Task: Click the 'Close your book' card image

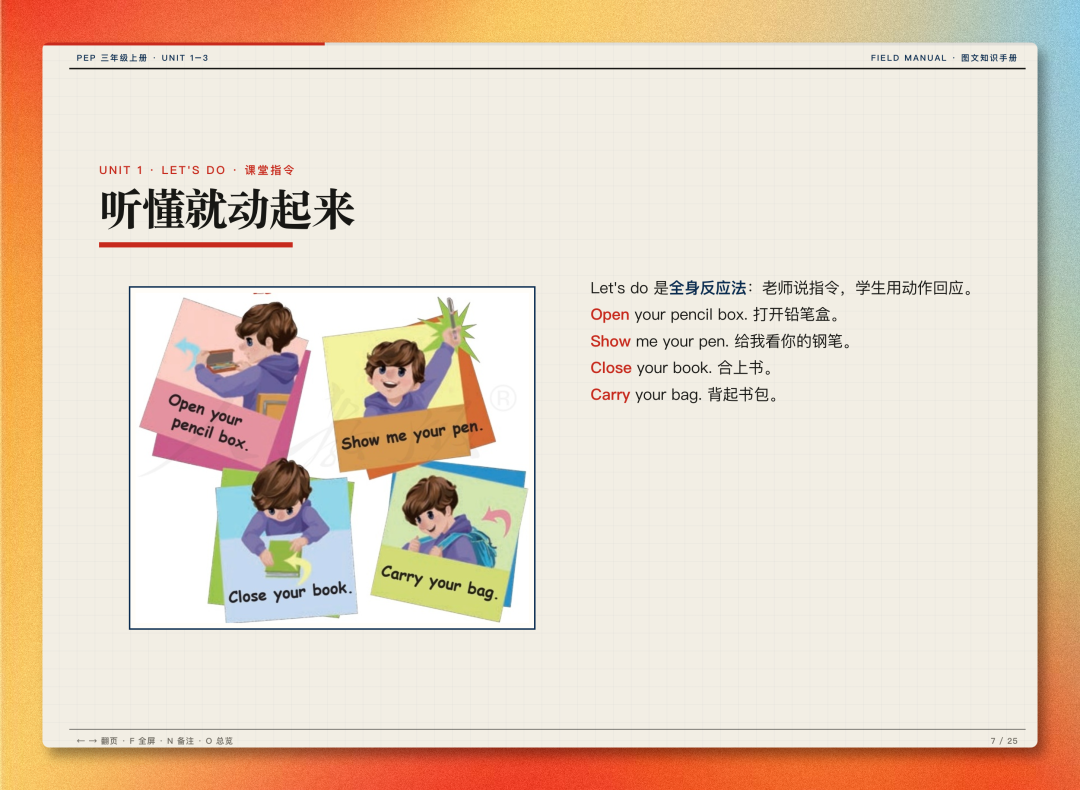Action: [283, 541]
